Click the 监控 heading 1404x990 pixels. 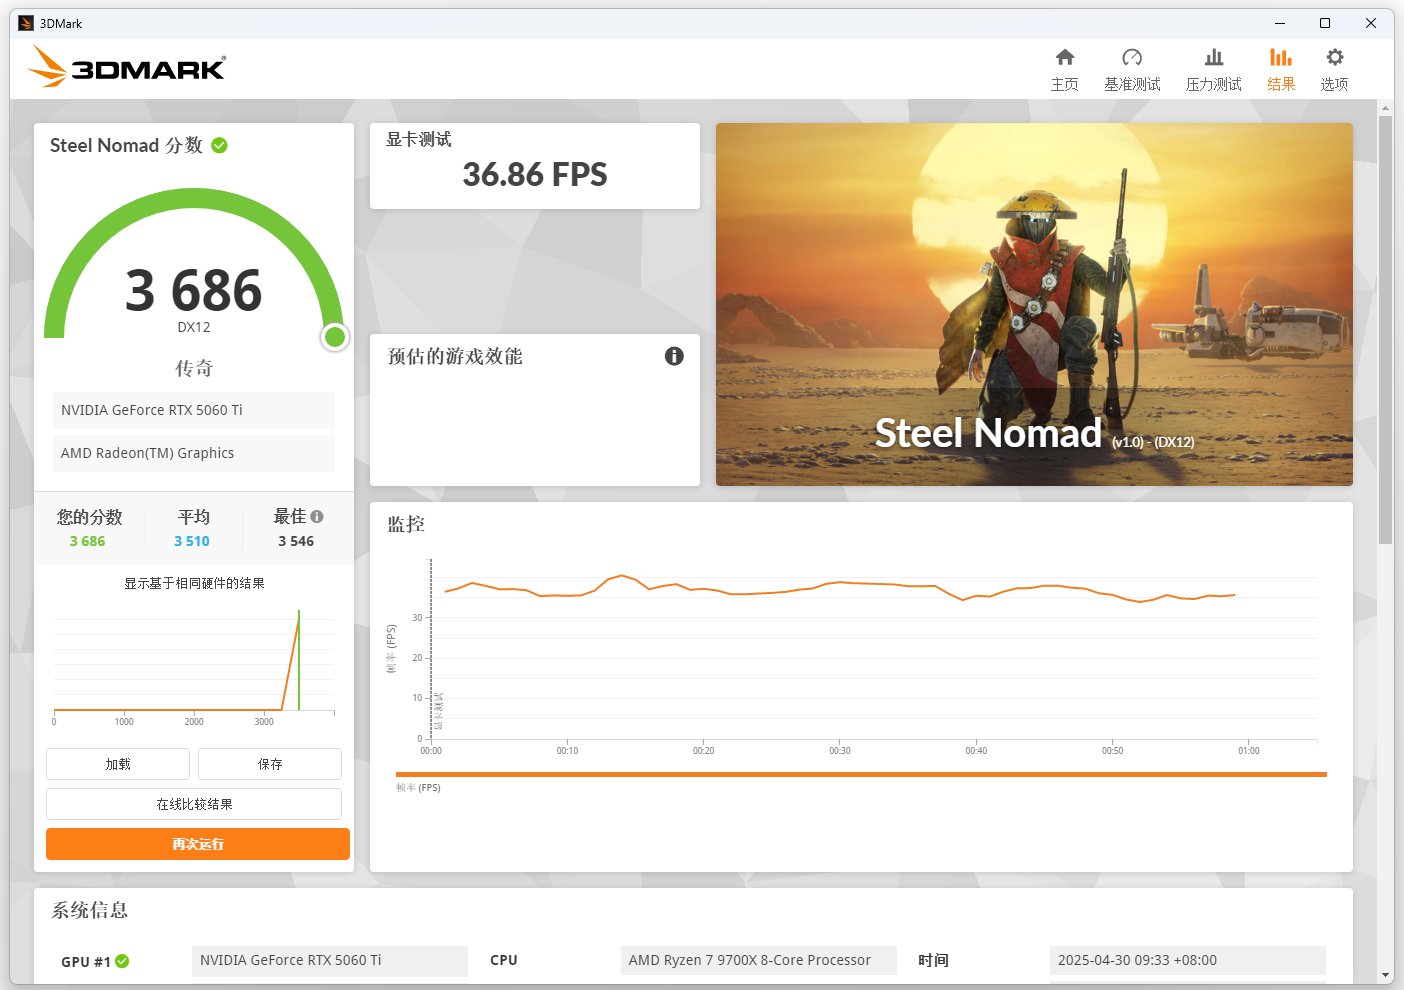click(406, 524)
